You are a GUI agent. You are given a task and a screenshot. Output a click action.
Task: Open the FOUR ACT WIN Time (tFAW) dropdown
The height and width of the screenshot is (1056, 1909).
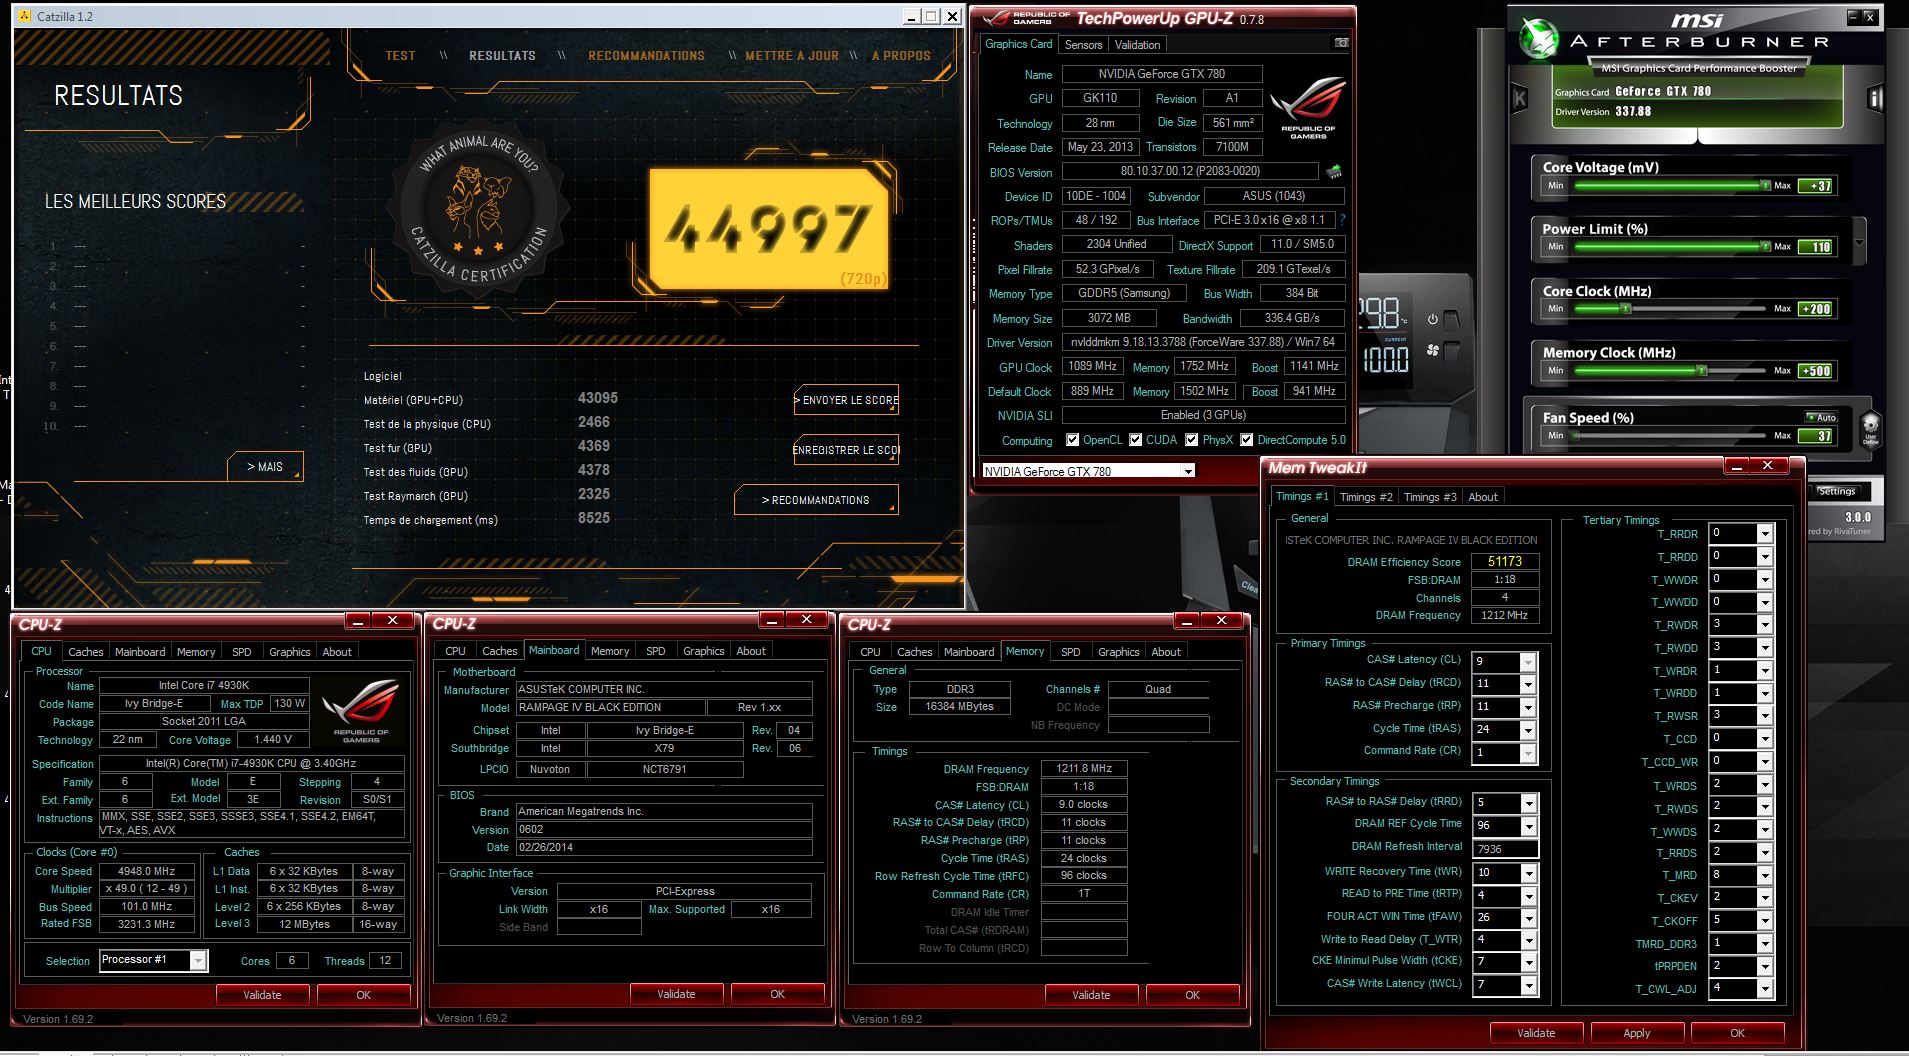(1527, 918)
